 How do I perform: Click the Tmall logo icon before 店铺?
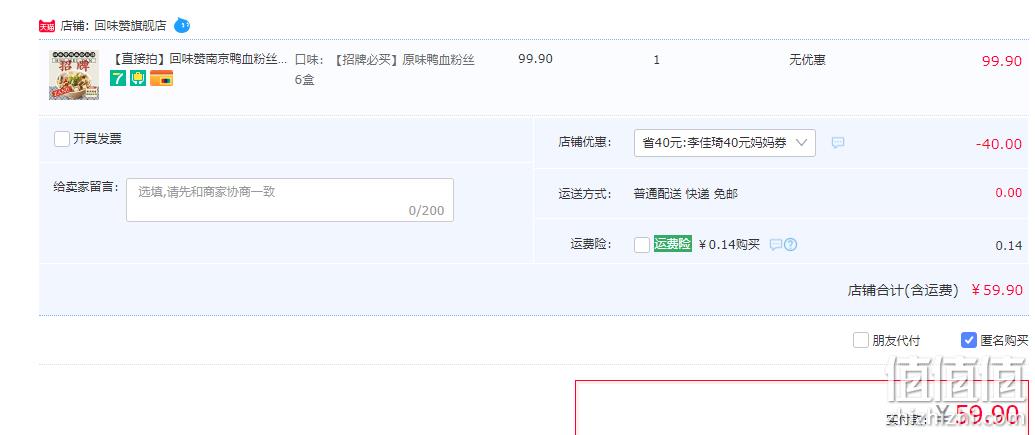tap(46, 26)
